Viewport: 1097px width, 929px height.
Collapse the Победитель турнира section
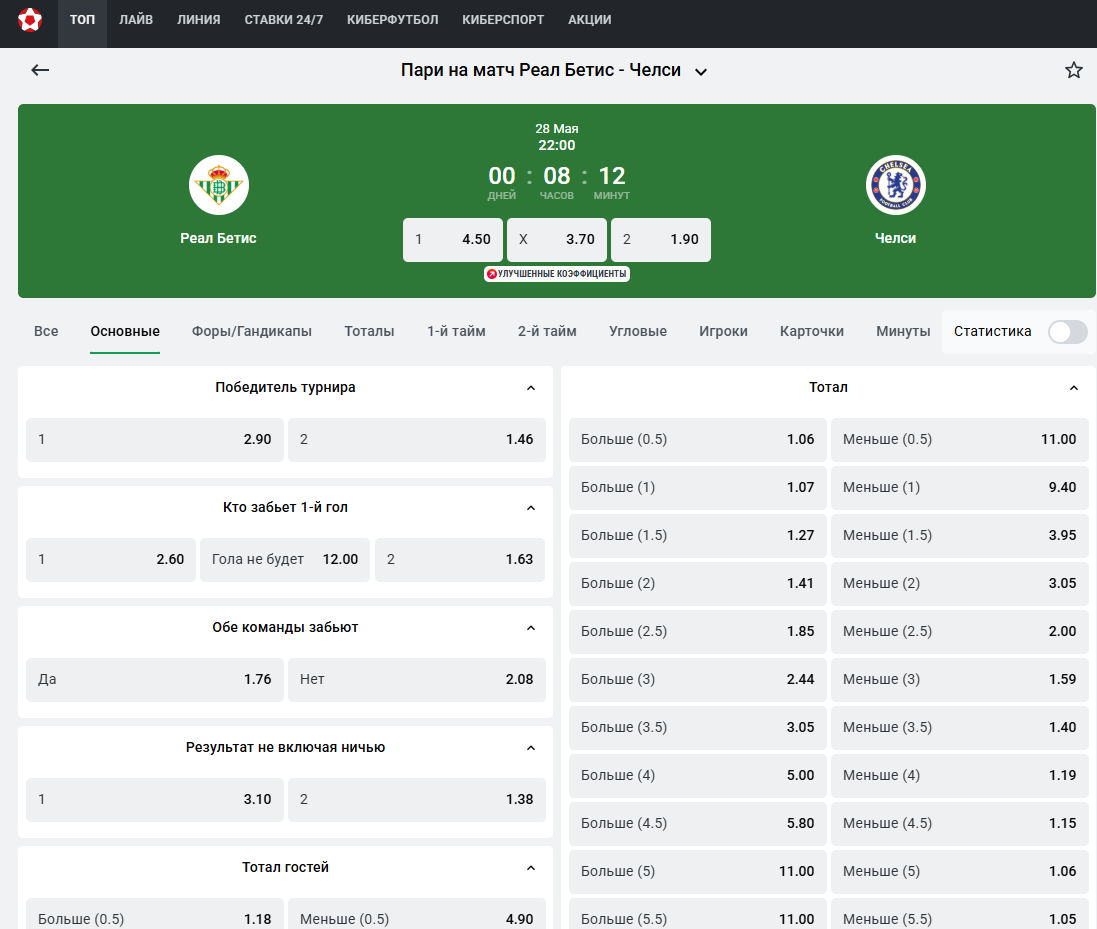[531, 388]
